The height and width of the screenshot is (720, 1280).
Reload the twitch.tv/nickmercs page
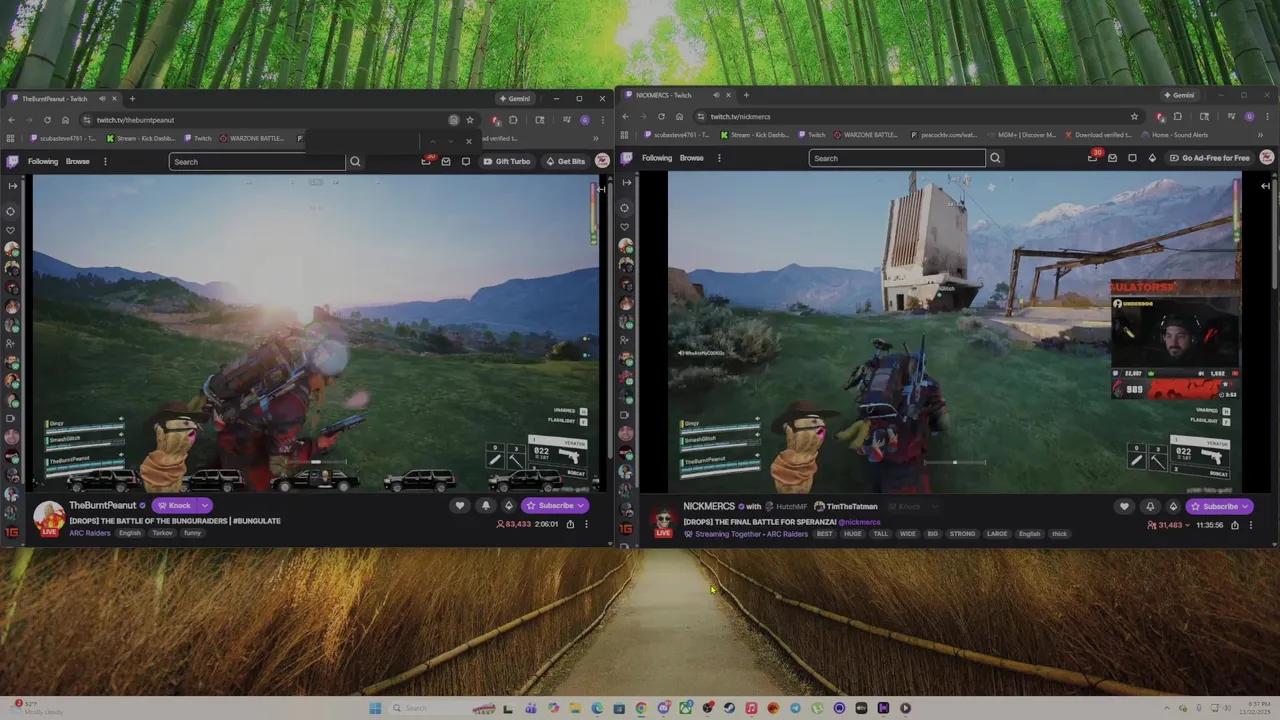pos(661,116)
